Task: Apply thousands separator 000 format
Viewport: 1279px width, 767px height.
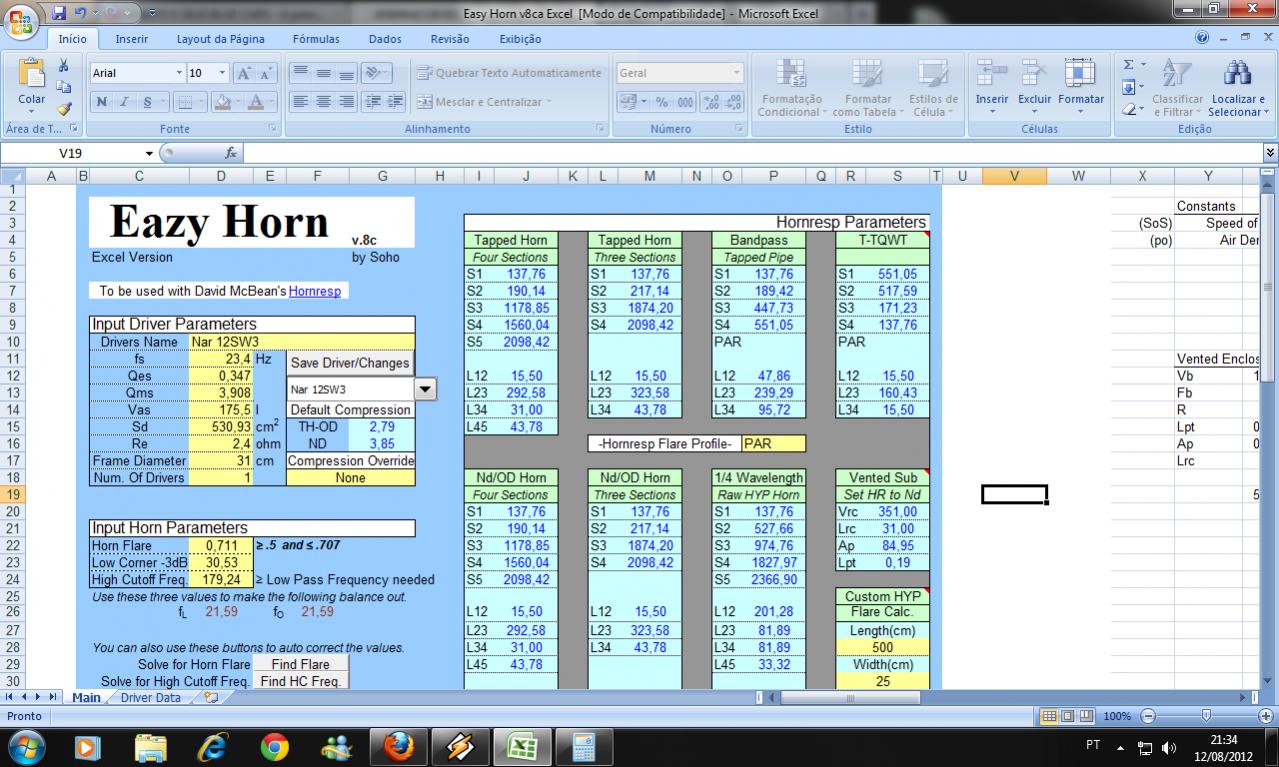Action: tap(685, 101)
